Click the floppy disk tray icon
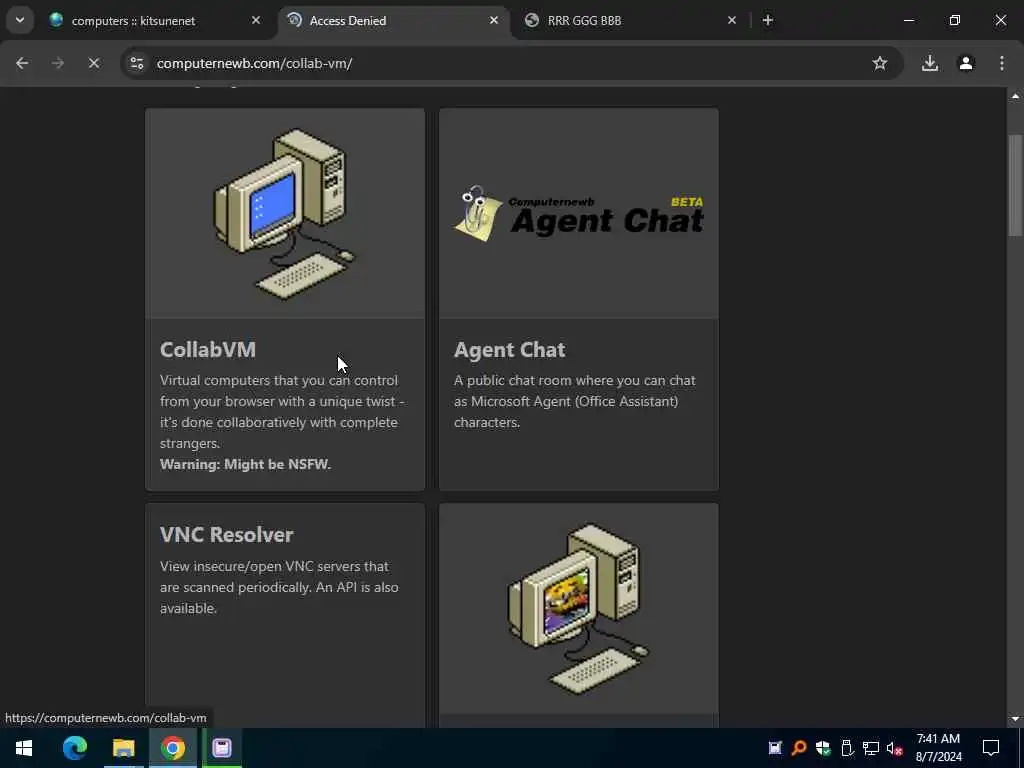 775,748
